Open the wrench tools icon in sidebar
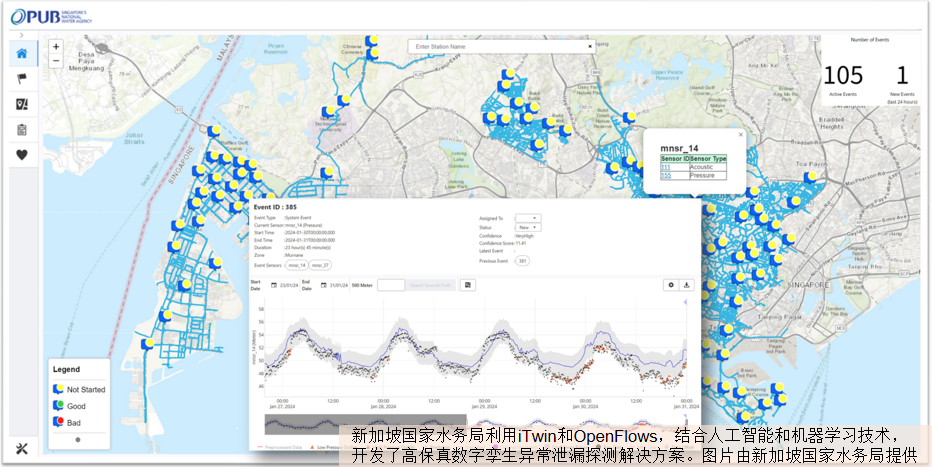The width and height of the screenshot is (932, 467). (22, 448)
